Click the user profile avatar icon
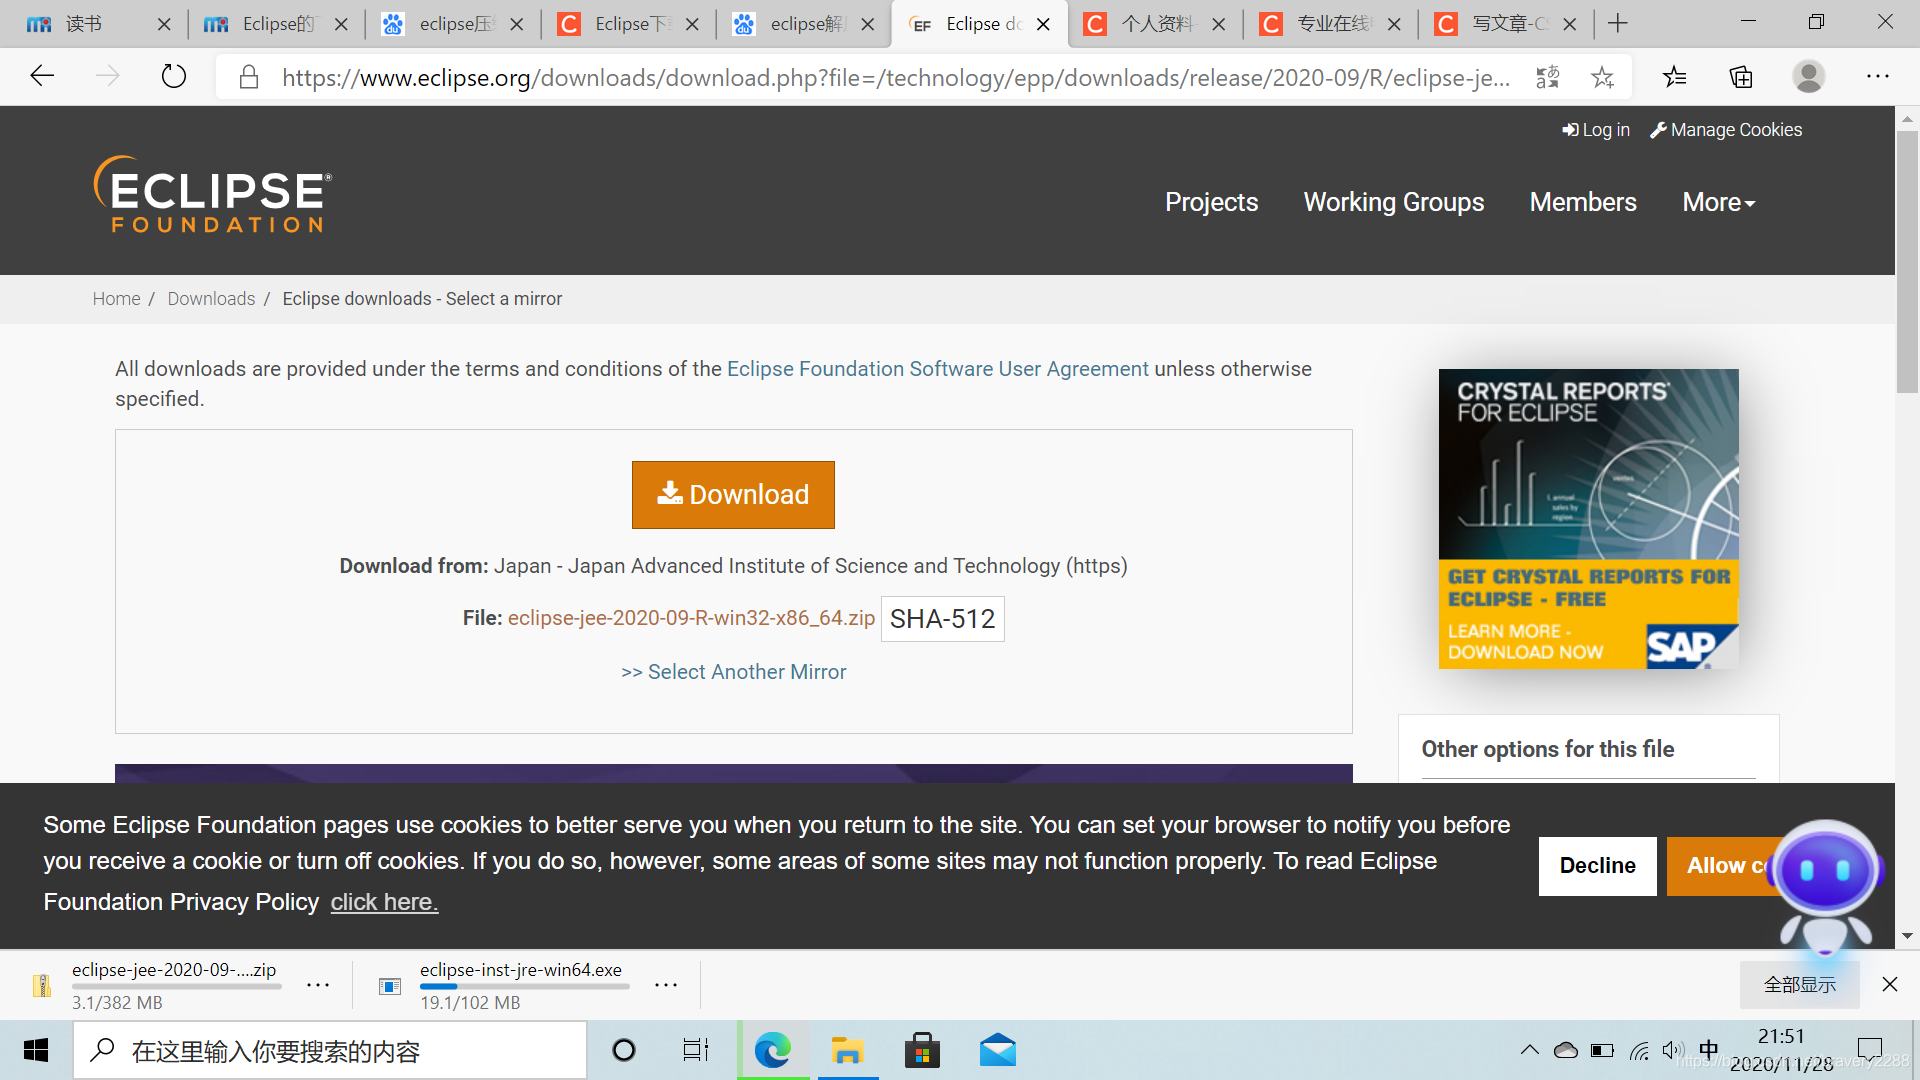Viewport: 1920px width, 1080px height. [x=1808, y=77]
